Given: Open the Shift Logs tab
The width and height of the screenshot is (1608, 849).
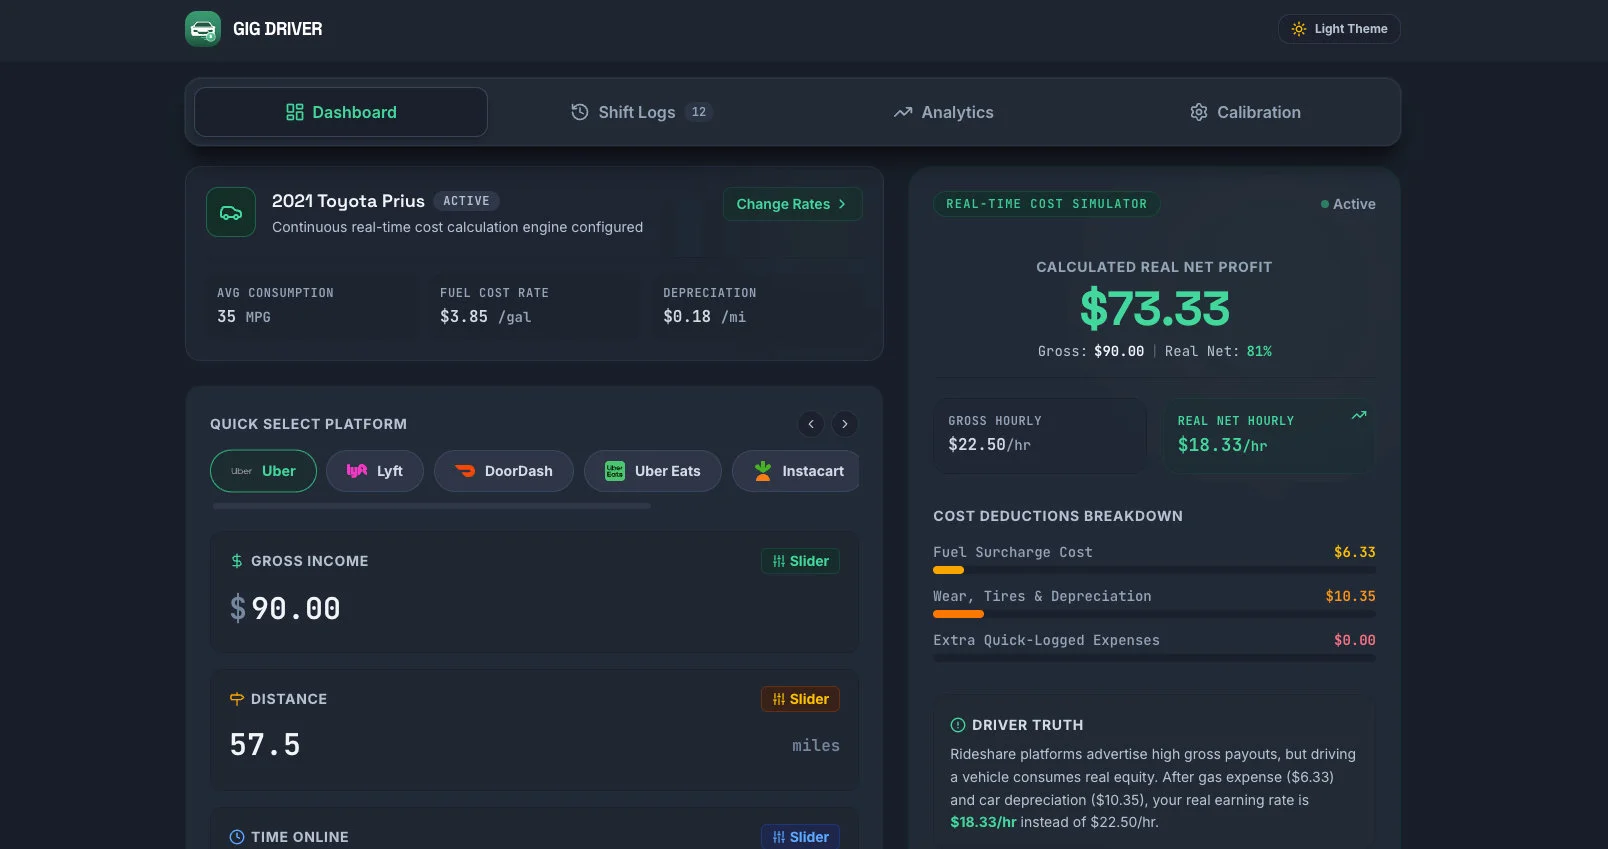Looking at the screenshot, I should [x=641, y=112].
